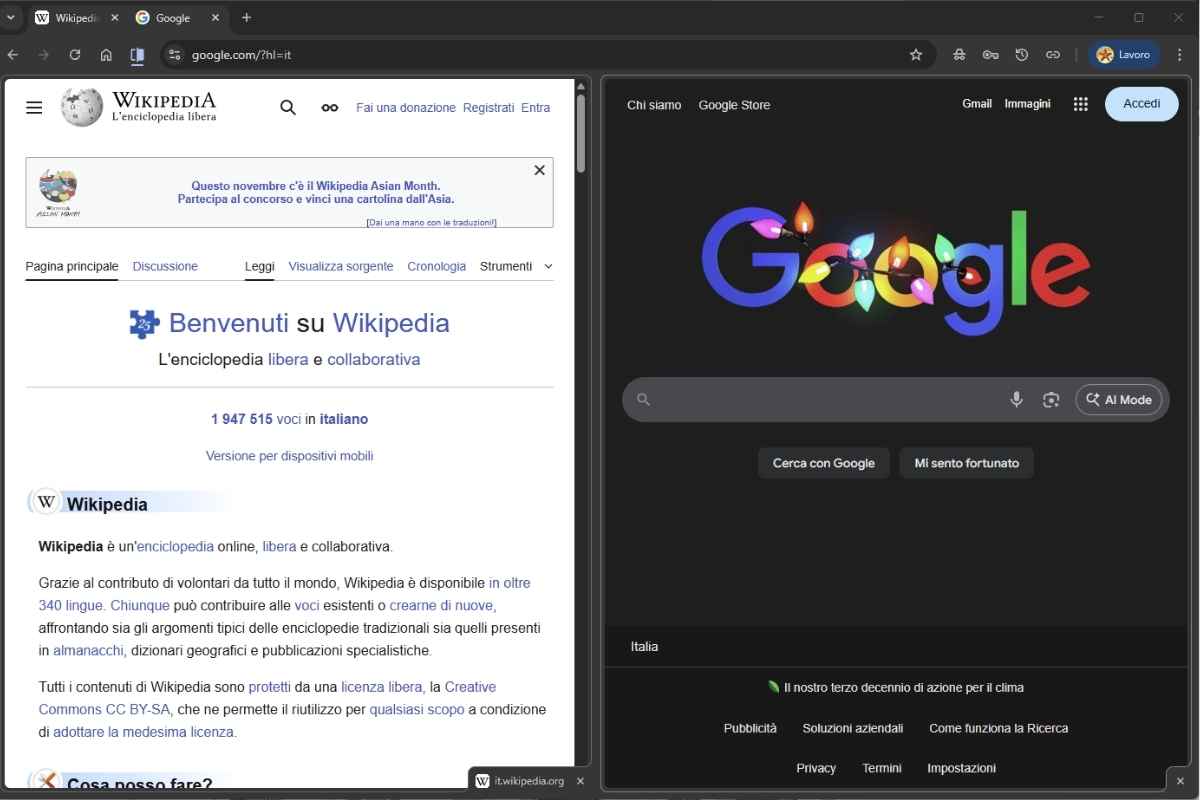Image resolution: width=1200 pixels, height=800 pixels.
Task: Click the Wikipedia search magnifier icon
Action: click(288, 107)
